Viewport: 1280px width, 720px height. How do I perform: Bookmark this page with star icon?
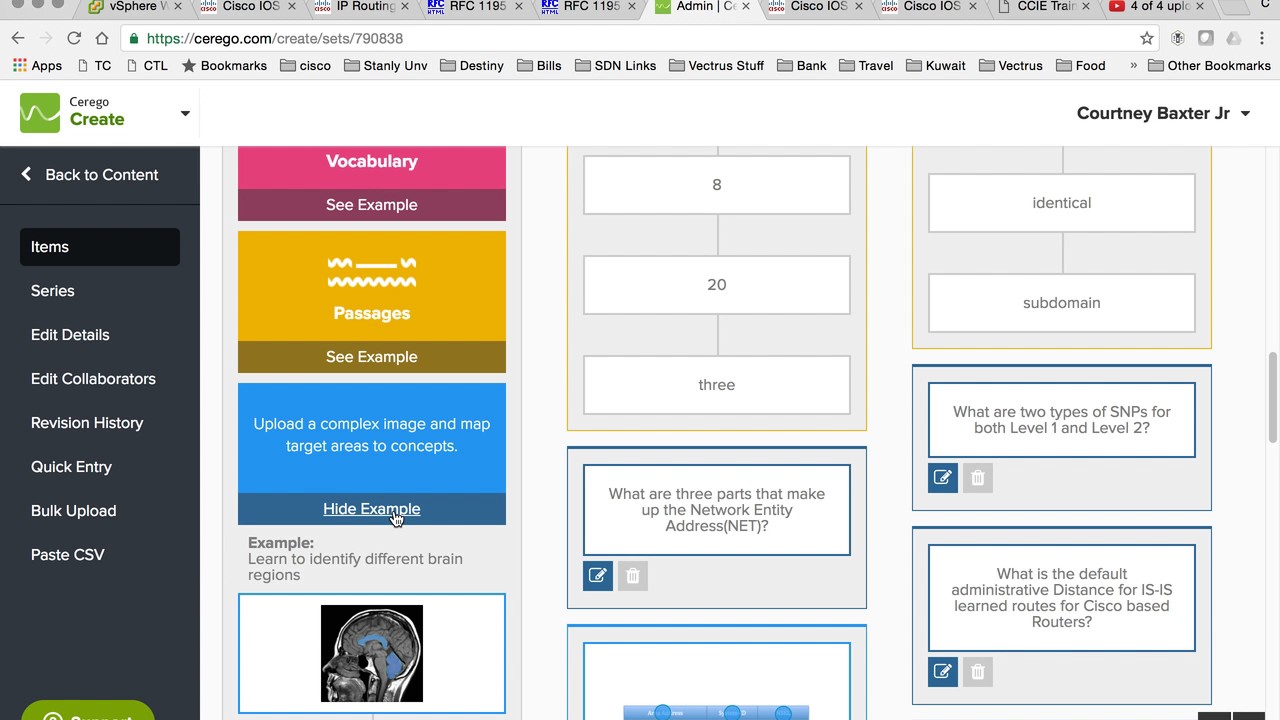[1147, 38]
